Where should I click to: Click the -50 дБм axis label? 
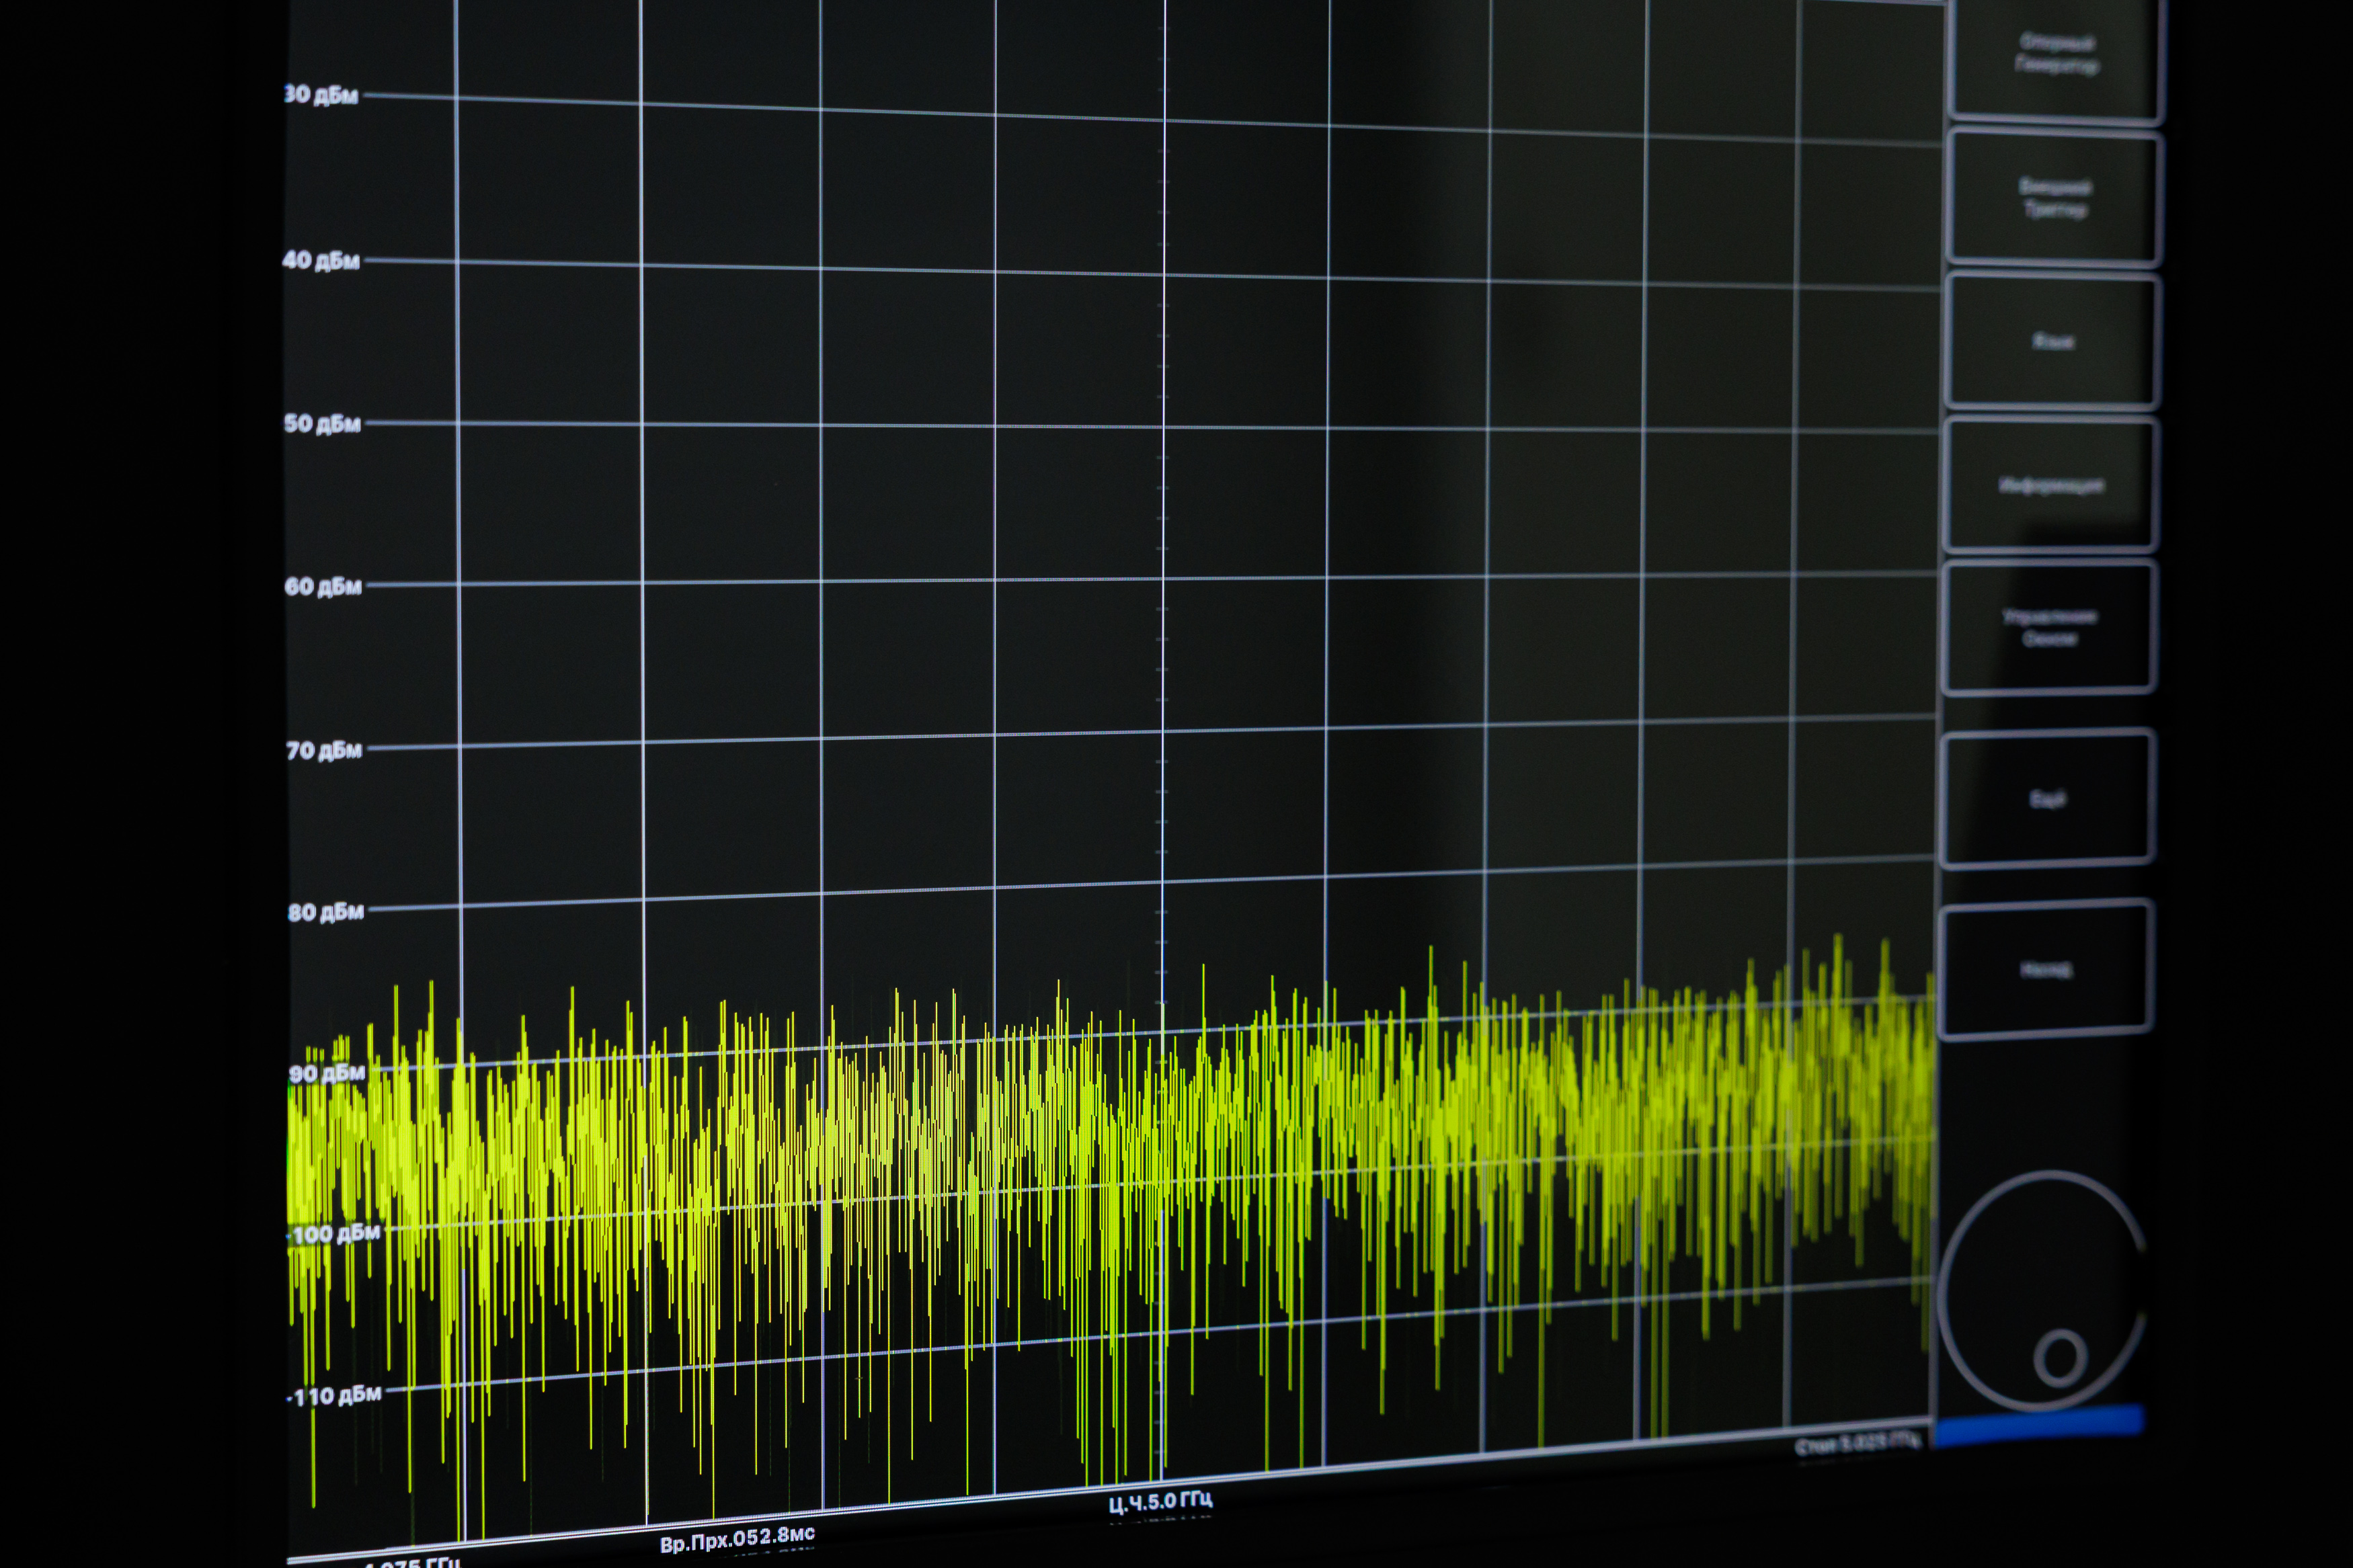pyautogui.click(x=322, y=424)
